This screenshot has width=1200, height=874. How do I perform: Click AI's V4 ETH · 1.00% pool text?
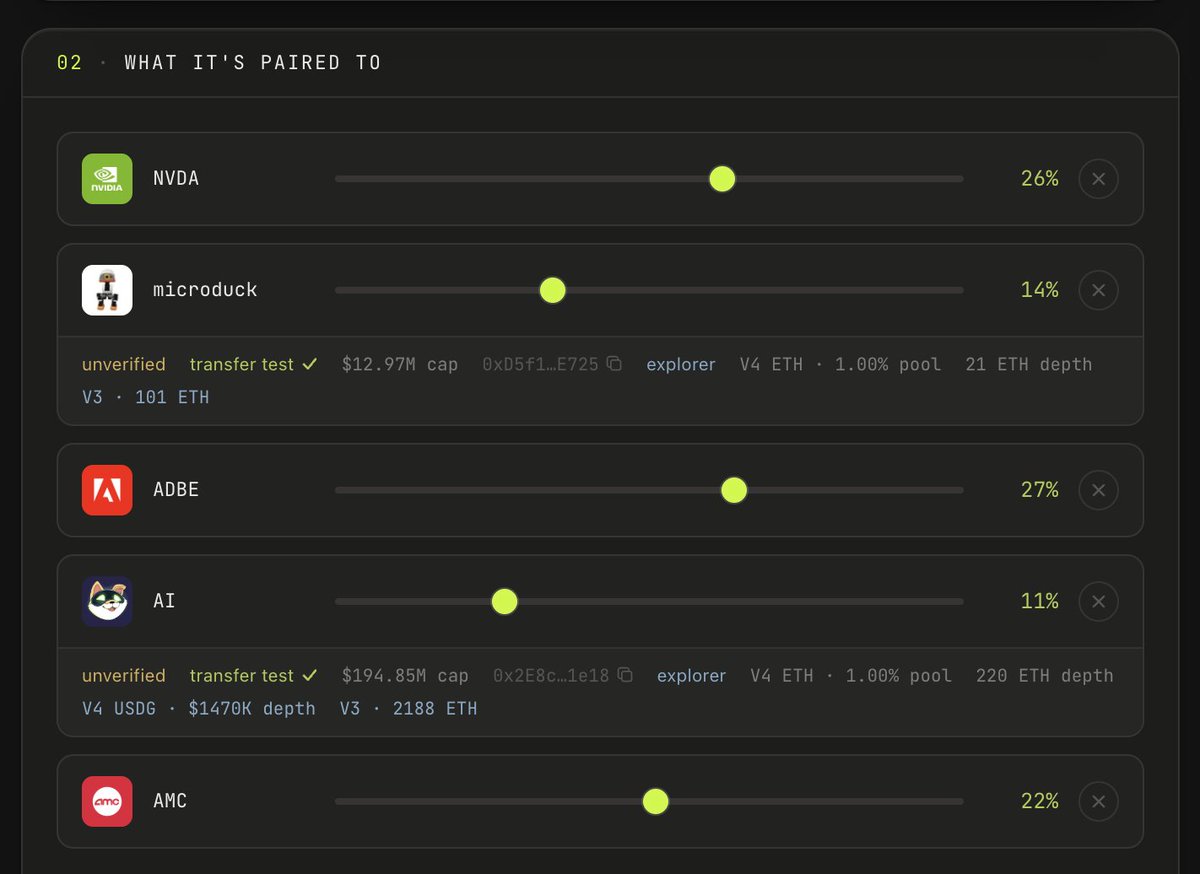point(851,676)
